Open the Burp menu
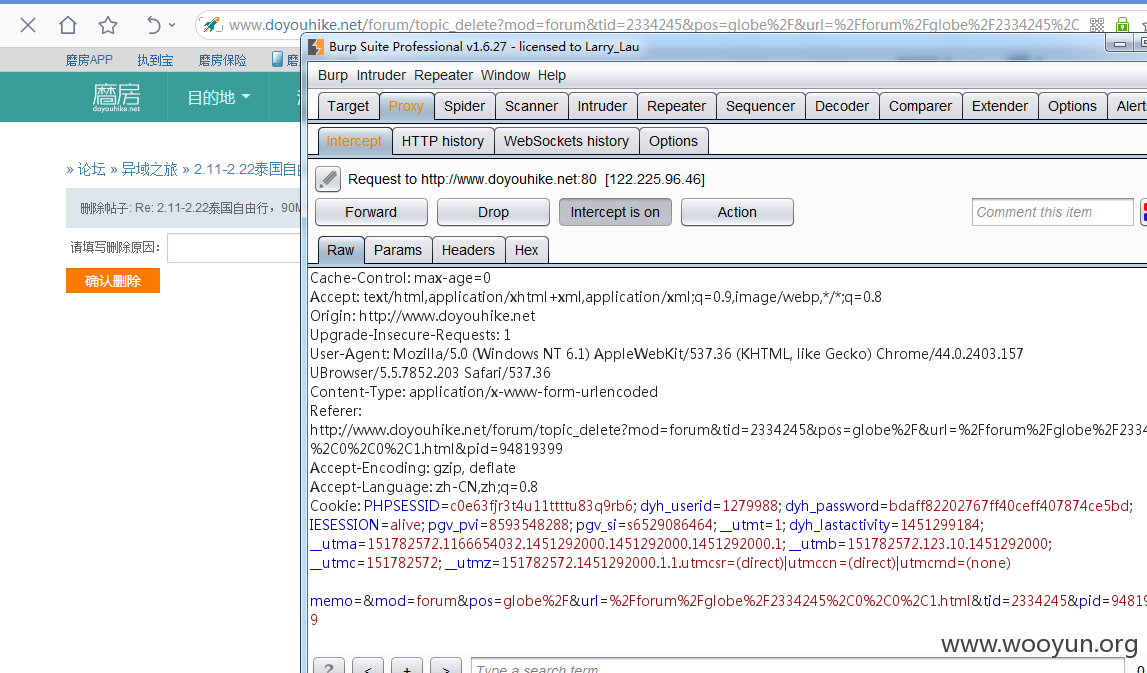The image size is (1147, 673). (x=333, y=75)
